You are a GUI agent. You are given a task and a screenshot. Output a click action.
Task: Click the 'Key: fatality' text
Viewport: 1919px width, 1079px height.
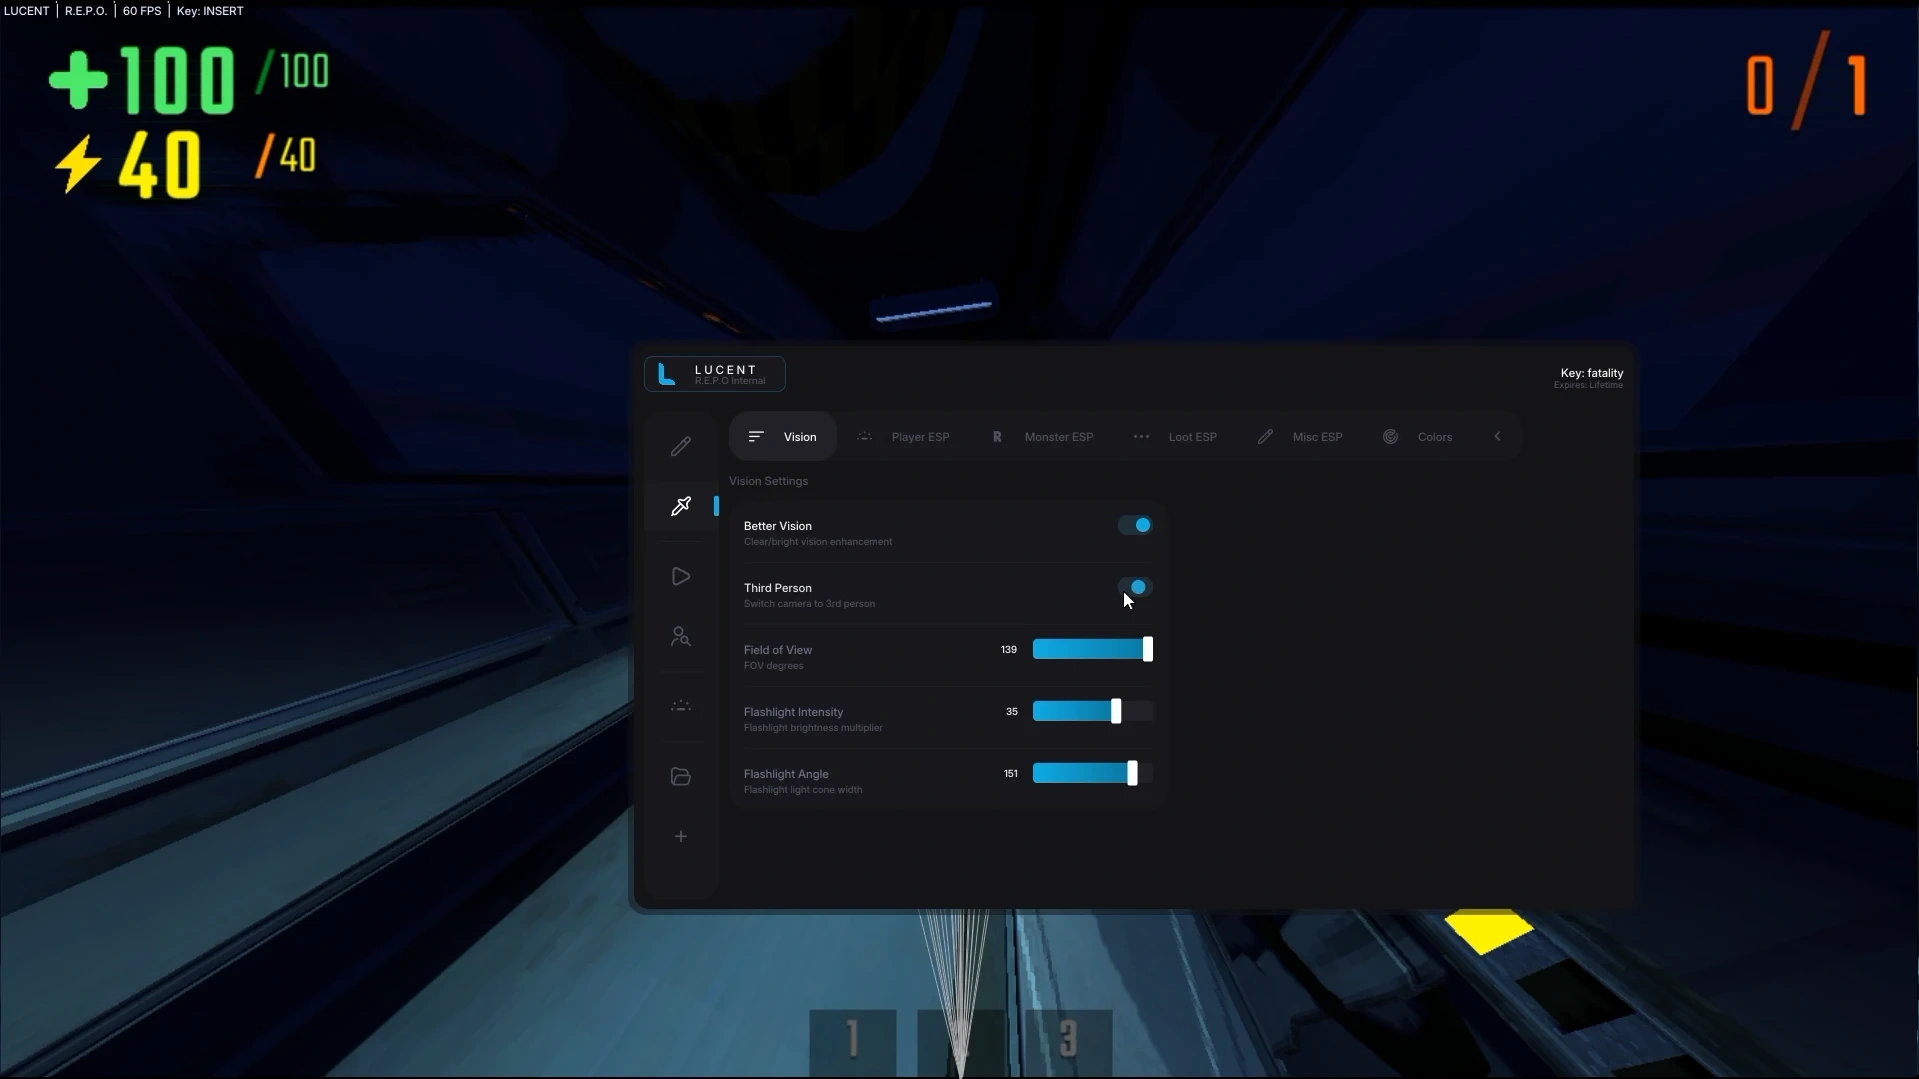pyautogui.click(x=1592, y=373)
